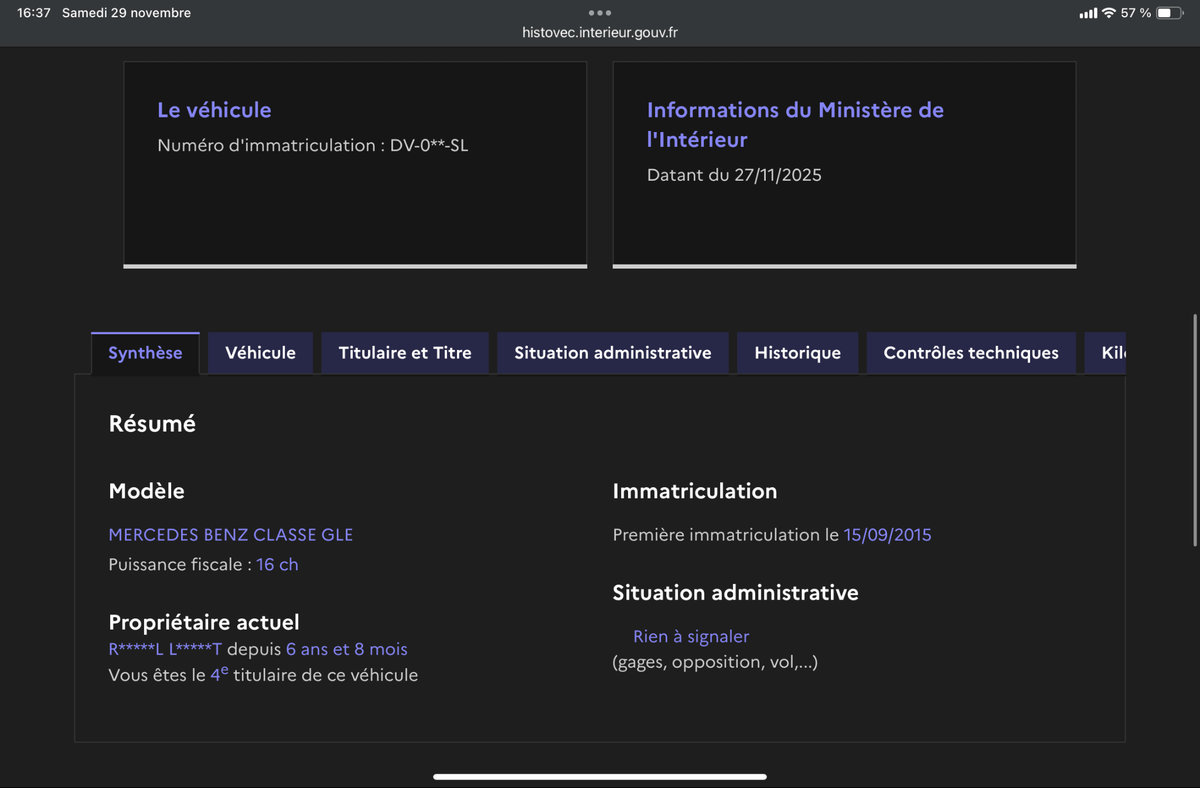Tap the histovec.interieur.gouv.fr address bar
This screenshot has width=1200, height=788.
600,32
